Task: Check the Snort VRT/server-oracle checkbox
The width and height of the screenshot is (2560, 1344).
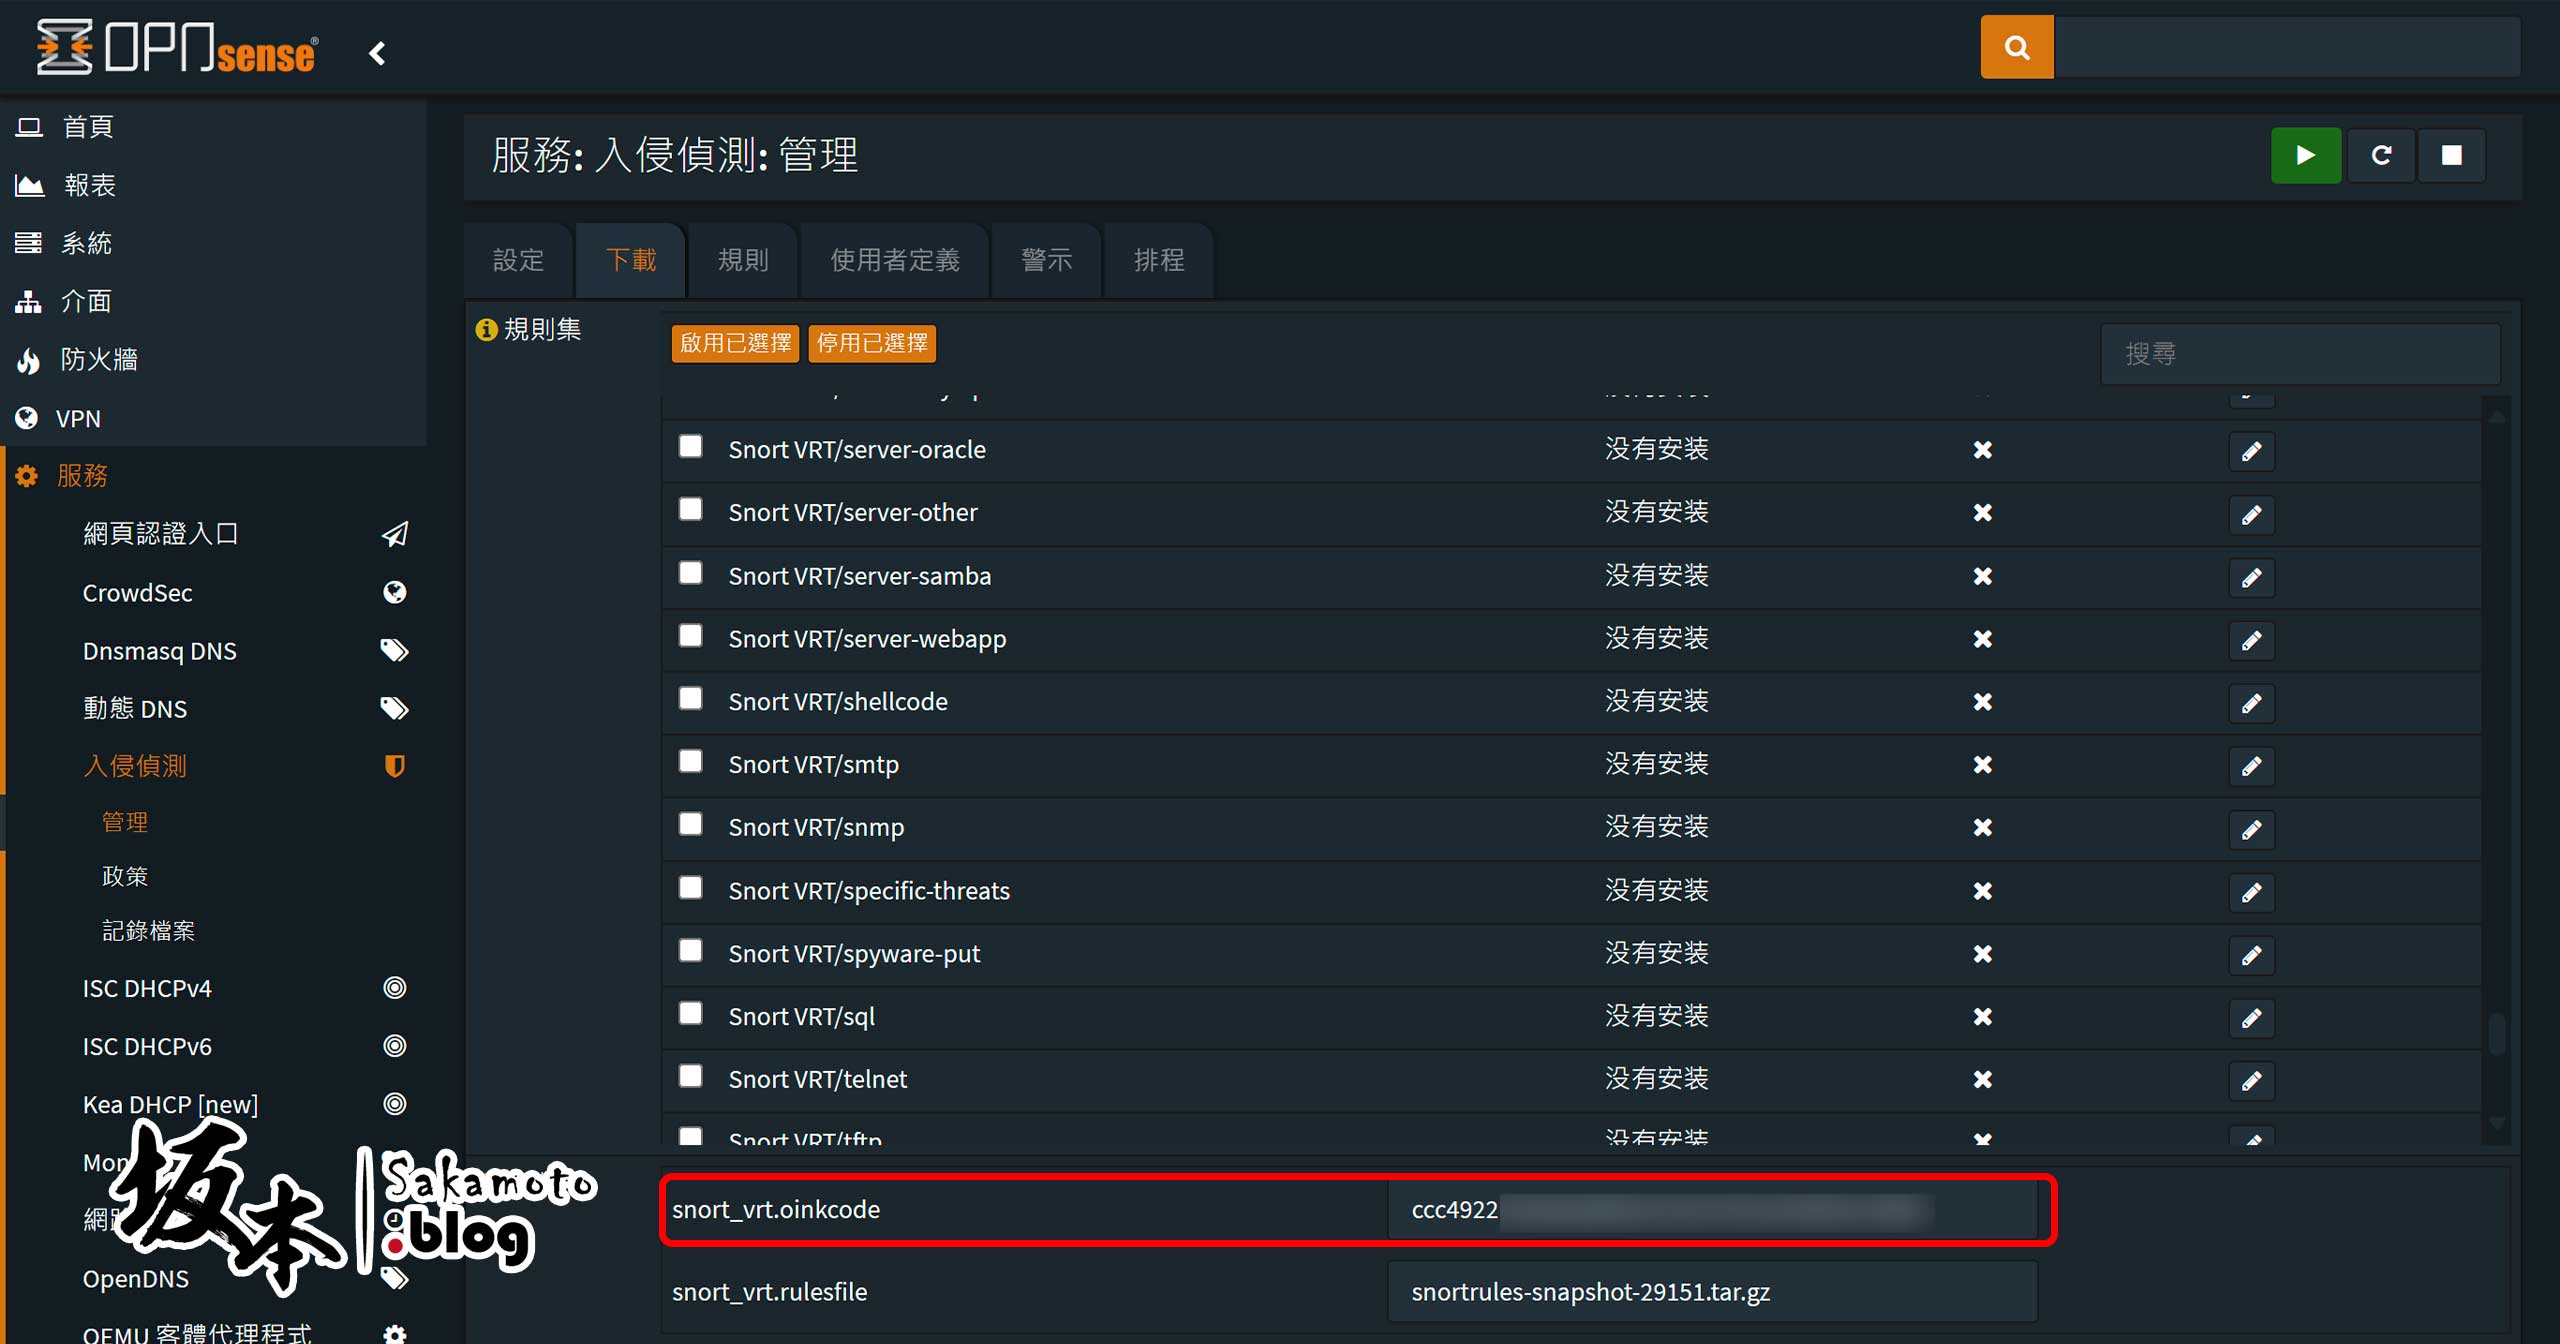Action: coord(690,446)
